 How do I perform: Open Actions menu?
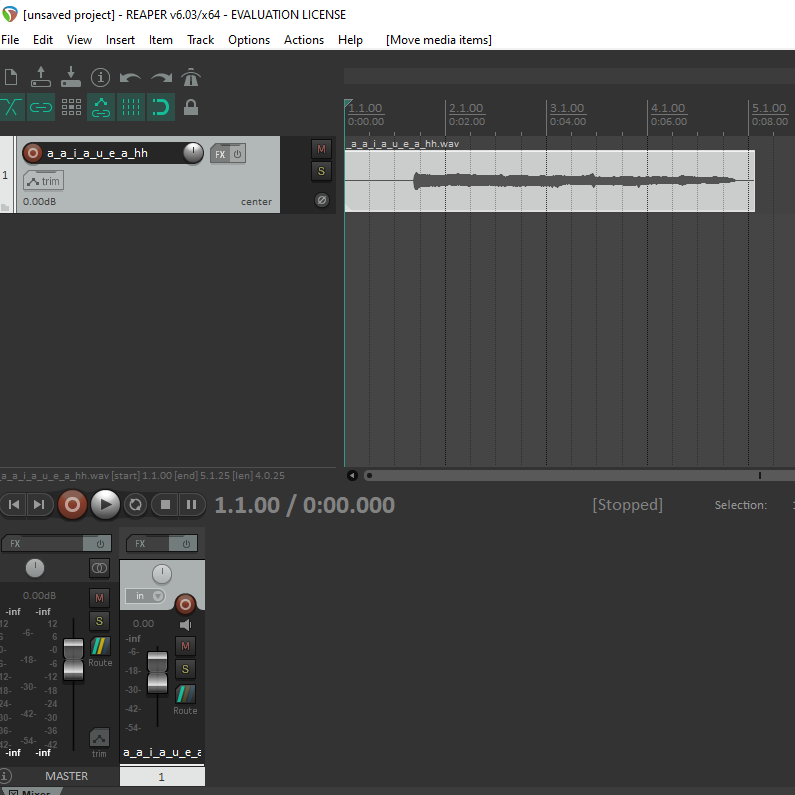click(304, 40)
